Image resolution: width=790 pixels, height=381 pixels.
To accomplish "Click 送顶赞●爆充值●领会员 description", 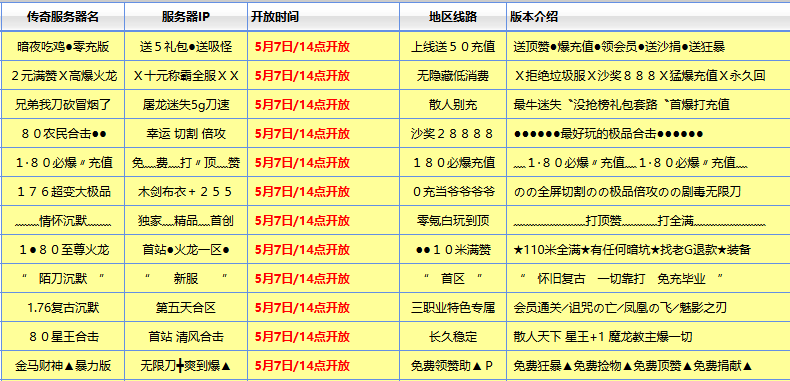I will click(619, 47).
